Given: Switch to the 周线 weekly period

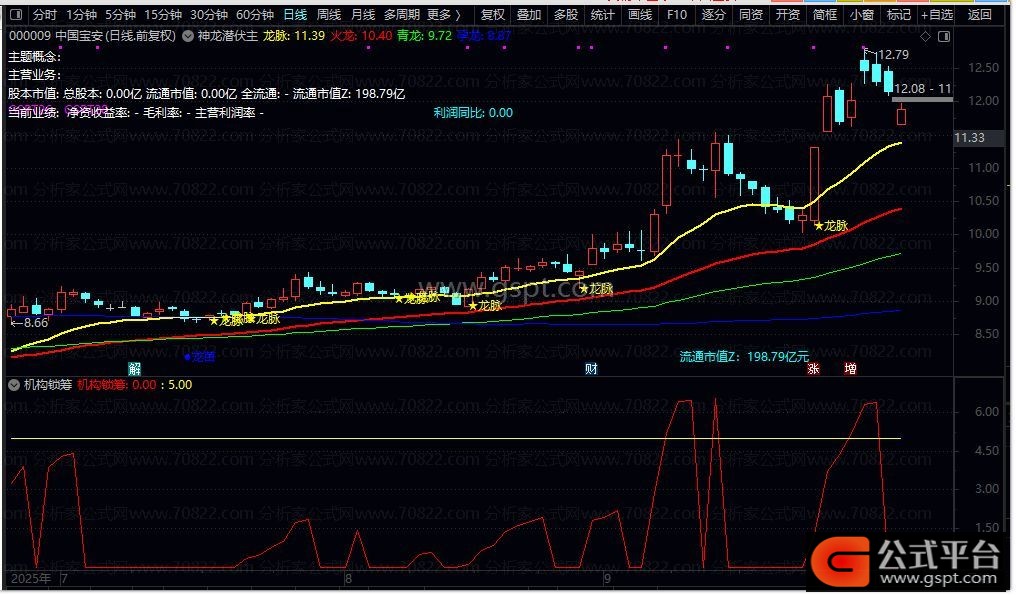Looking at the screenshot, I should click(x=328, y=15).
